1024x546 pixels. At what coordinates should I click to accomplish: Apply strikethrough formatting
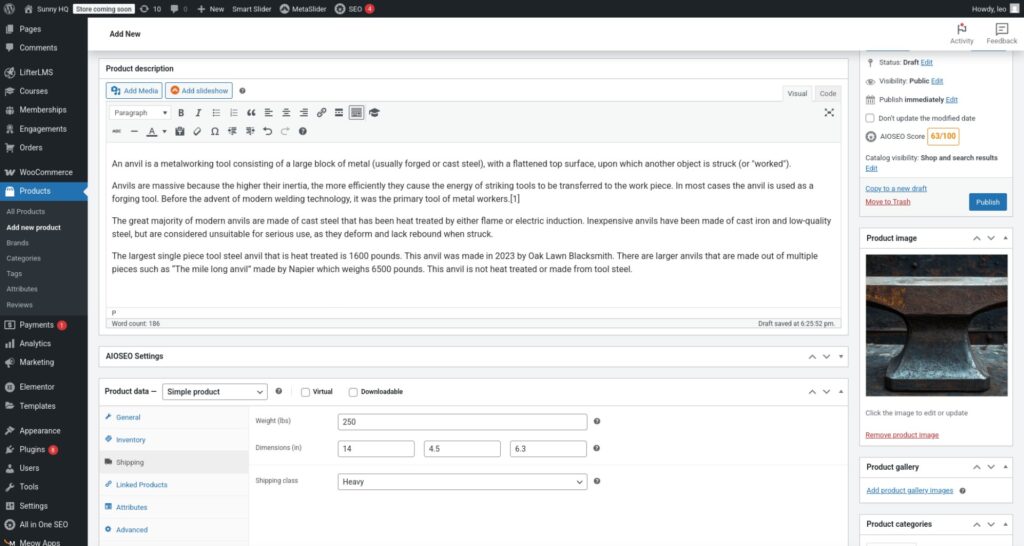117,131
